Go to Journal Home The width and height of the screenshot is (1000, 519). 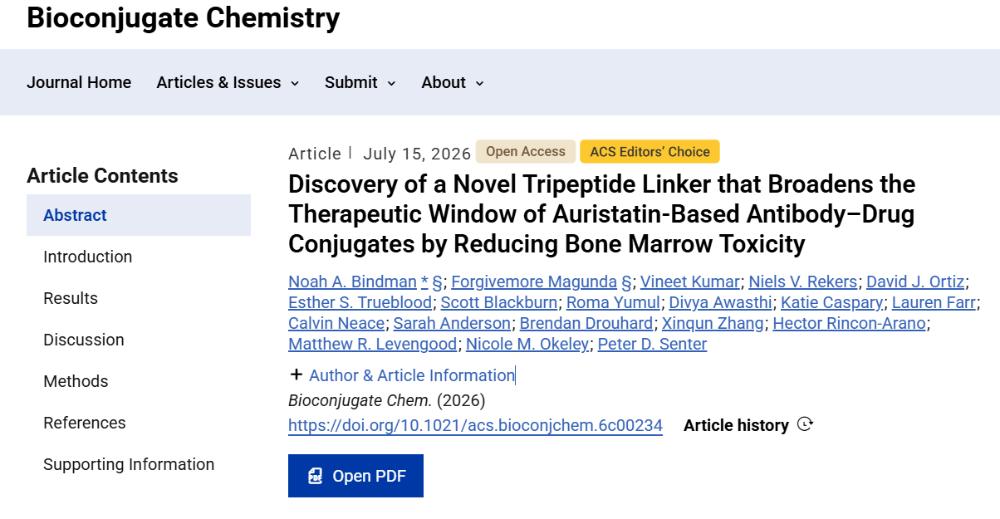coord(78,82)
